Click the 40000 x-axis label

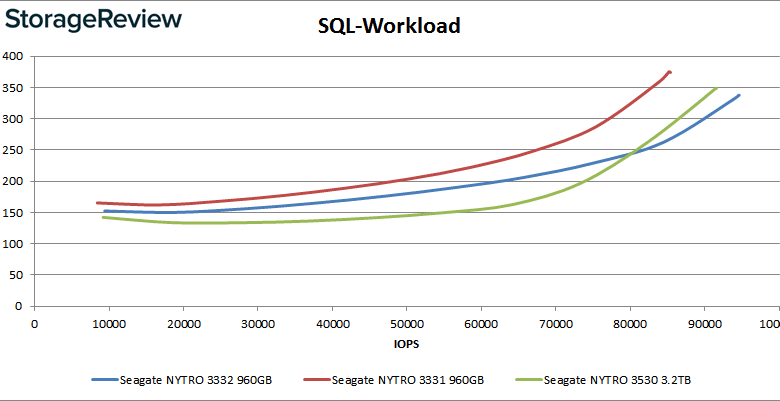332,324
